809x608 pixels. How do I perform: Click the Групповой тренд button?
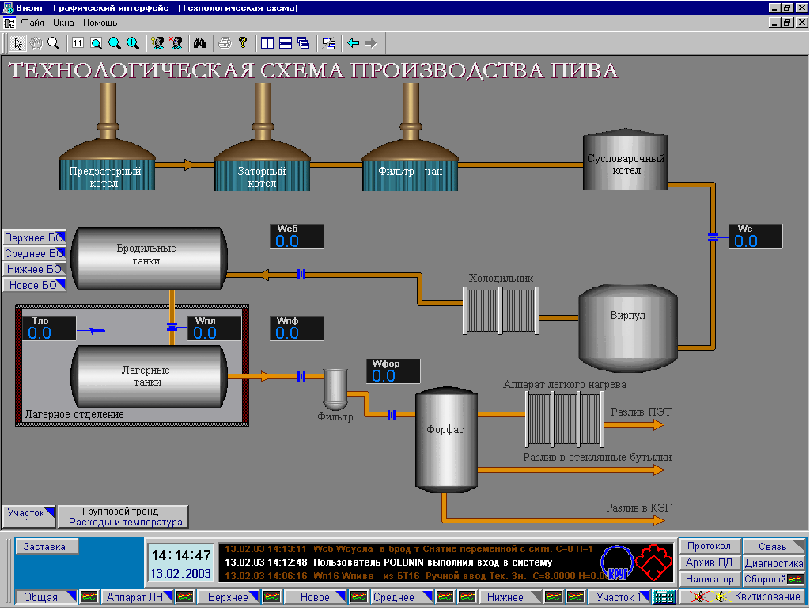pos(122,515)
